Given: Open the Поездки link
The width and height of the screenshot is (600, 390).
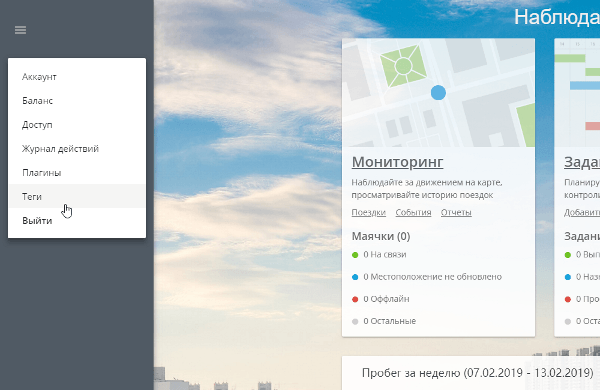Looking at the screenshot, I should [368, 212].
